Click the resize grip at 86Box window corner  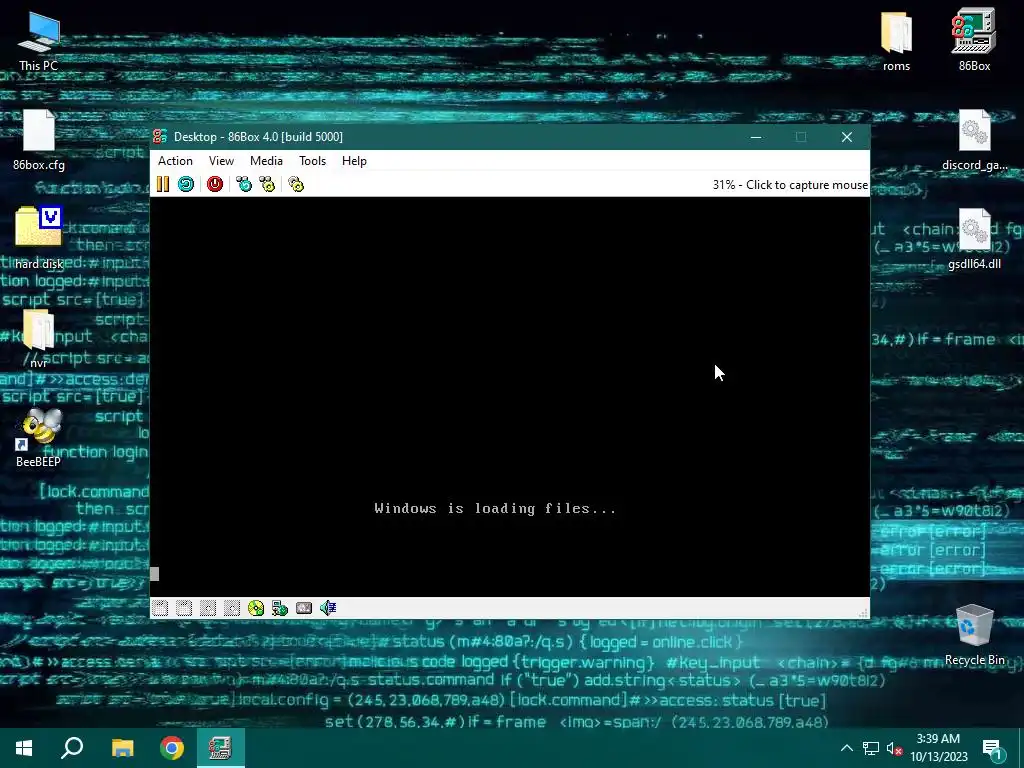click(863, 613)
